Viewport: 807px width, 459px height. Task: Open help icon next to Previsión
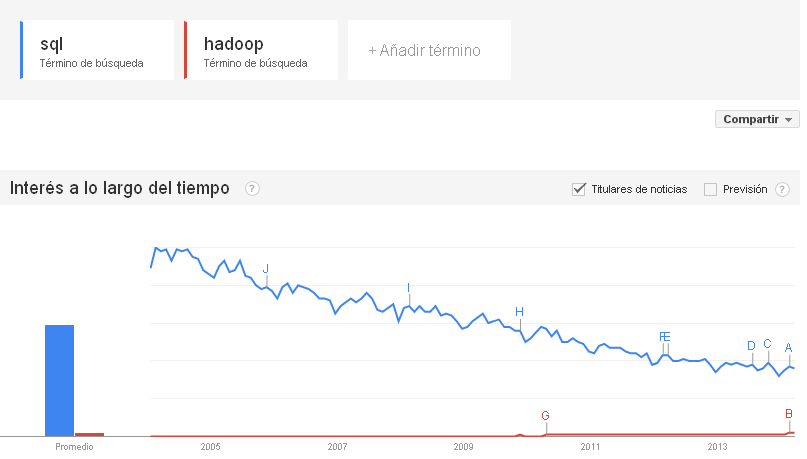click(782, 189)
